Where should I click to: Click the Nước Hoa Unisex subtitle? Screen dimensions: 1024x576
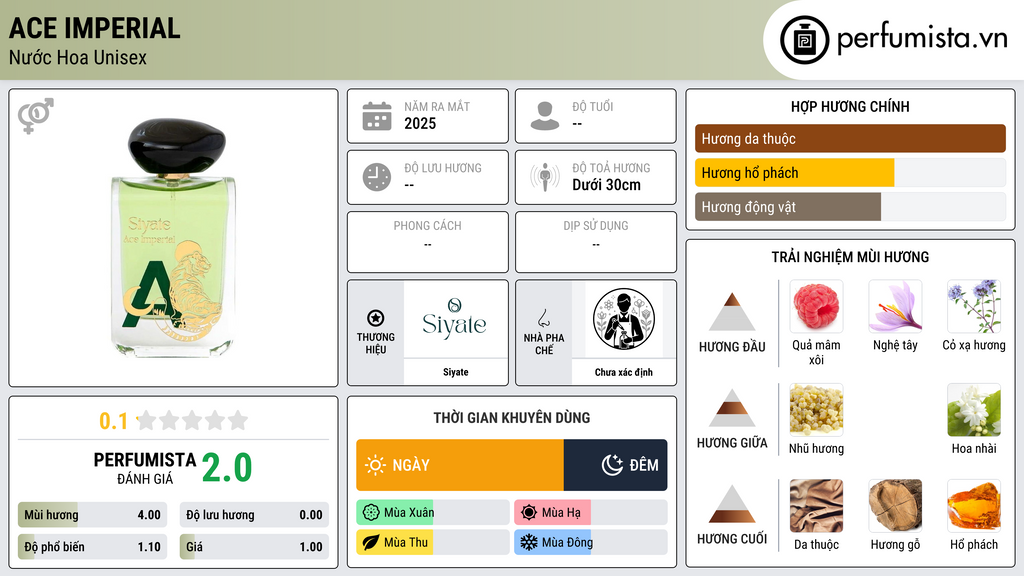click(78, 58)
